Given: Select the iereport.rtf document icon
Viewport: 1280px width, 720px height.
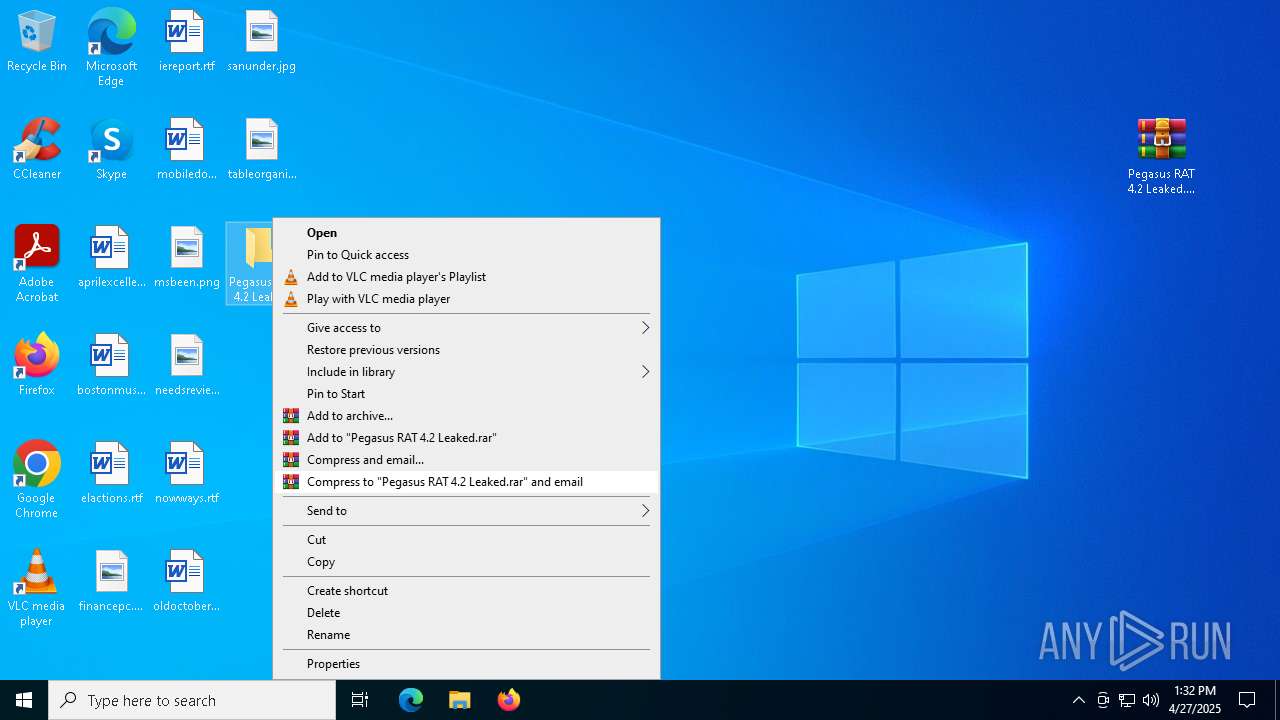Looking at the screenshot, I should [x=186, y=42].
